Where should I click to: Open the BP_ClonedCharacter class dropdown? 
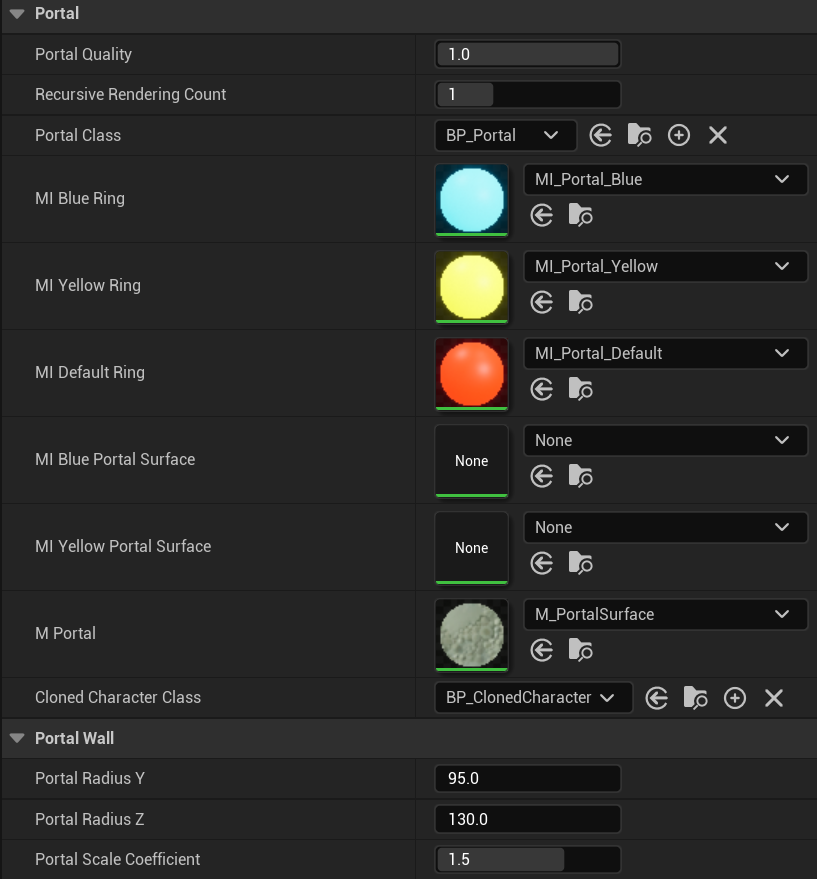[533, 697]
